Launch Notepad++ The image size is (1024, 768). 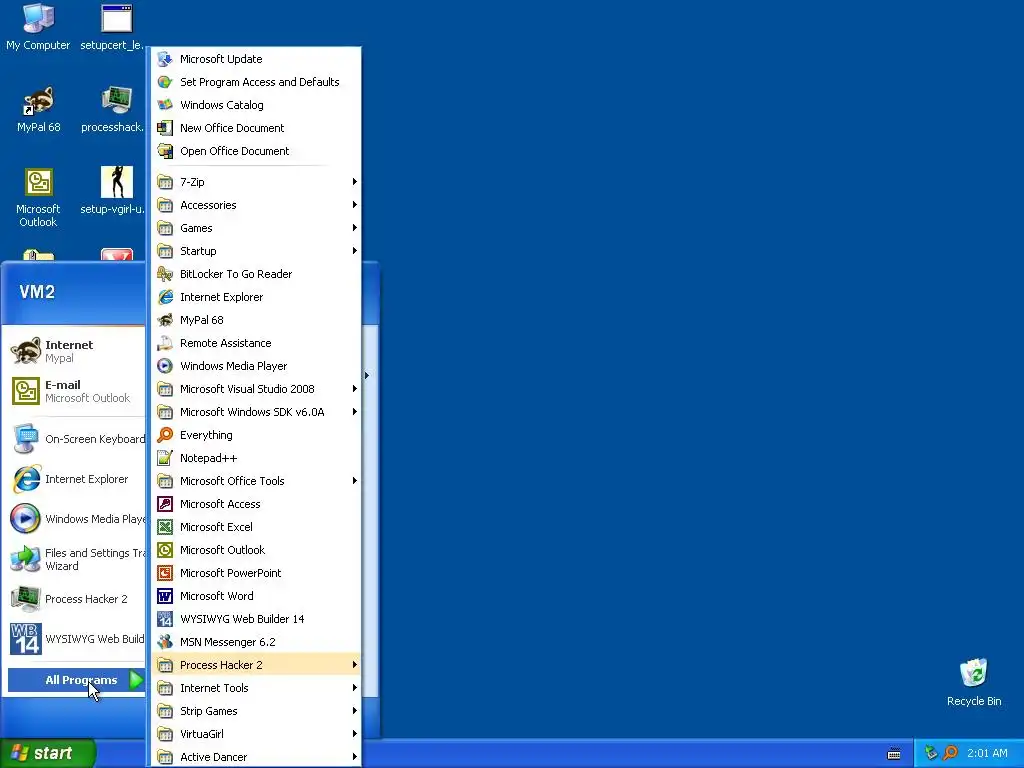pyautogui.click(x=255, y=458)
